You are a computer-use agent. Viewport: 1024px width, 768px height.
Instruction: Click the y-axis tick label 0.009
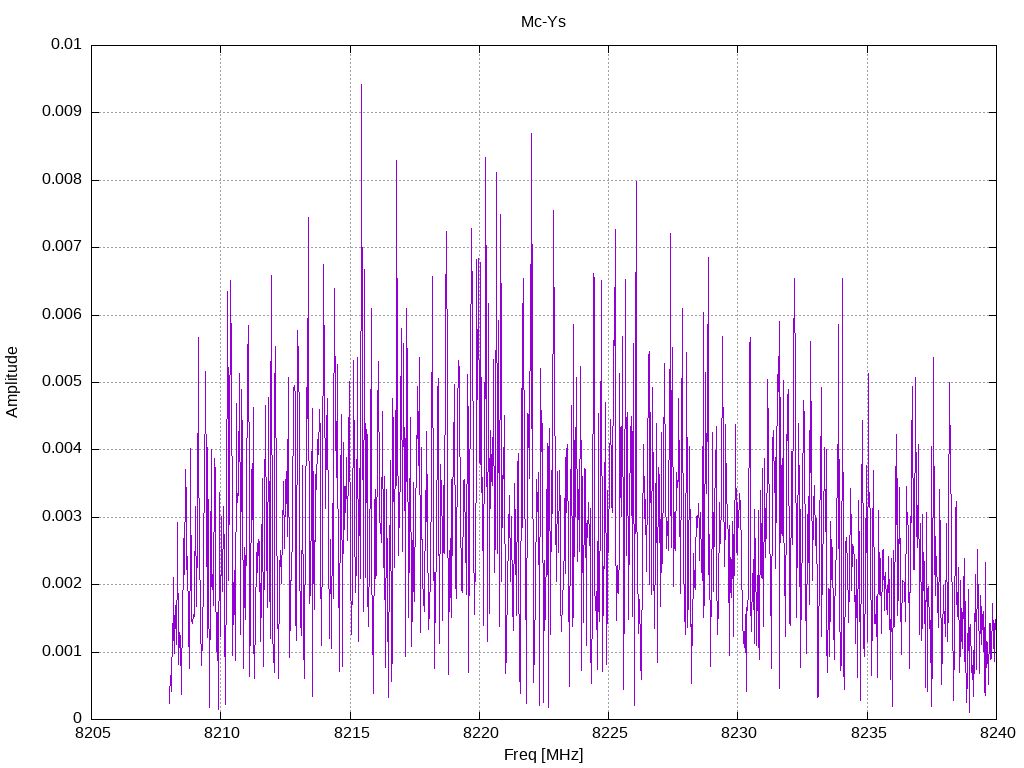pos(62,111)
